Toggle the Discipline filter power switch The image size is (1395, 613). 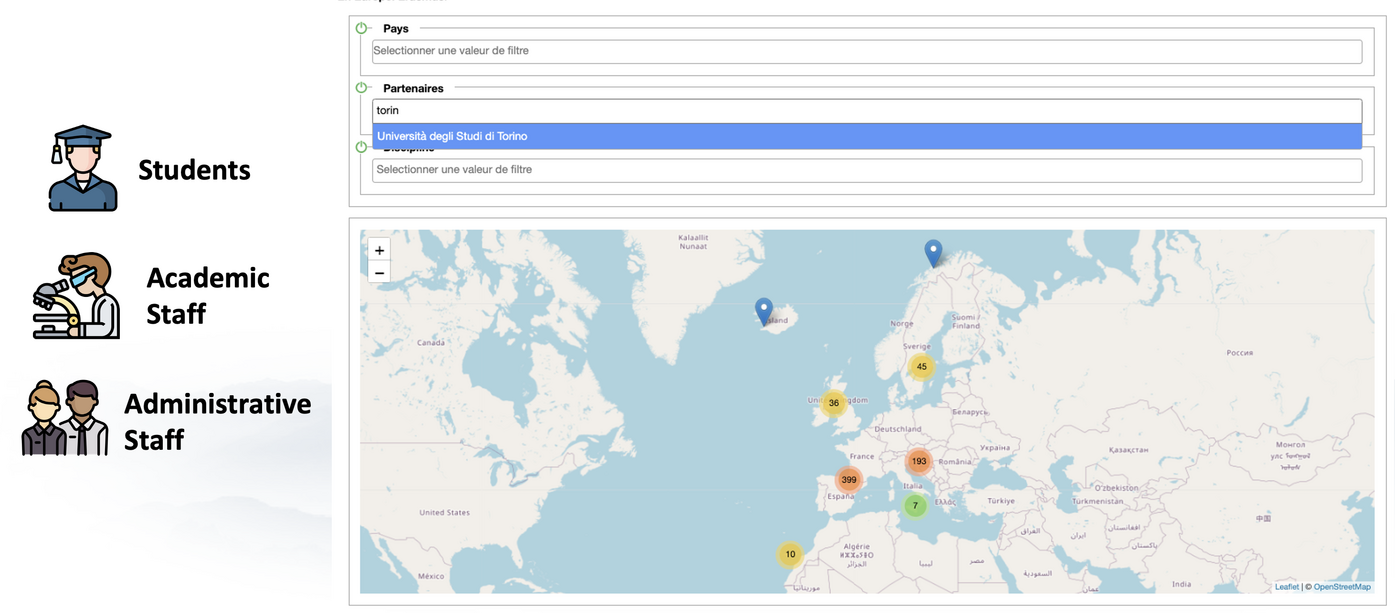coord(362,148)
